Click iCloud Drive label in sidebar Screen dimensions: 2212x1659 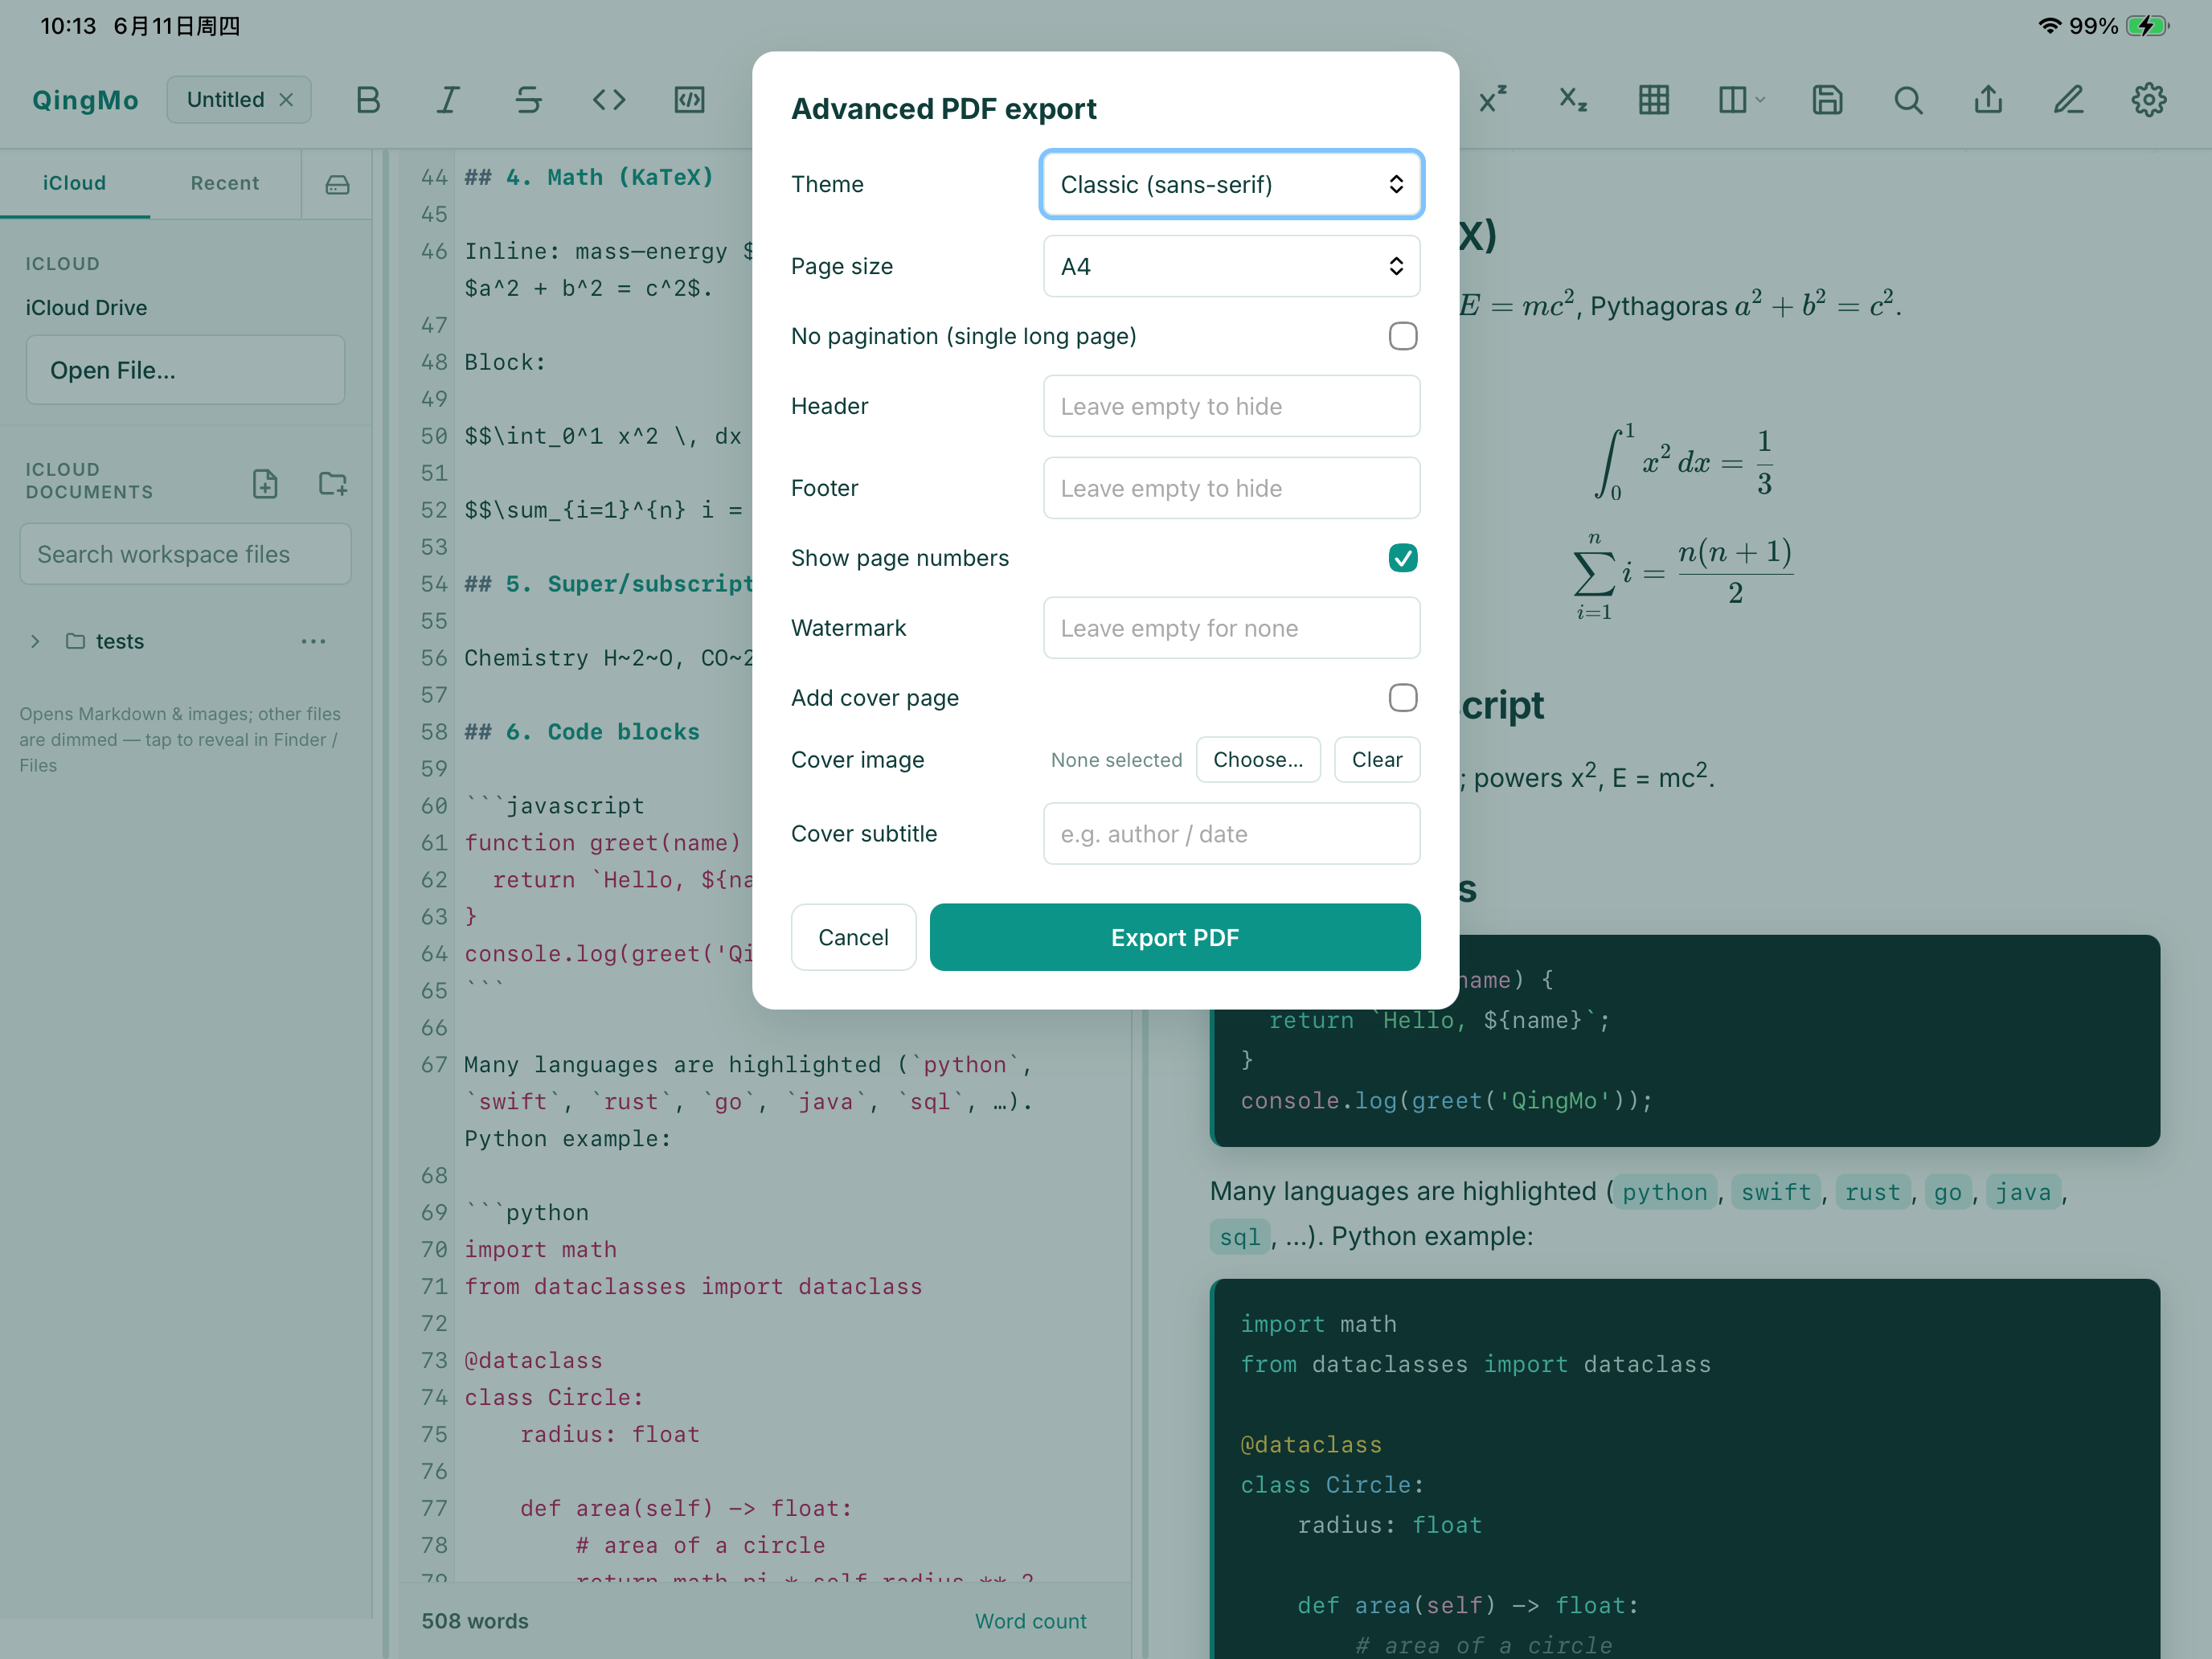pos(86,308)
